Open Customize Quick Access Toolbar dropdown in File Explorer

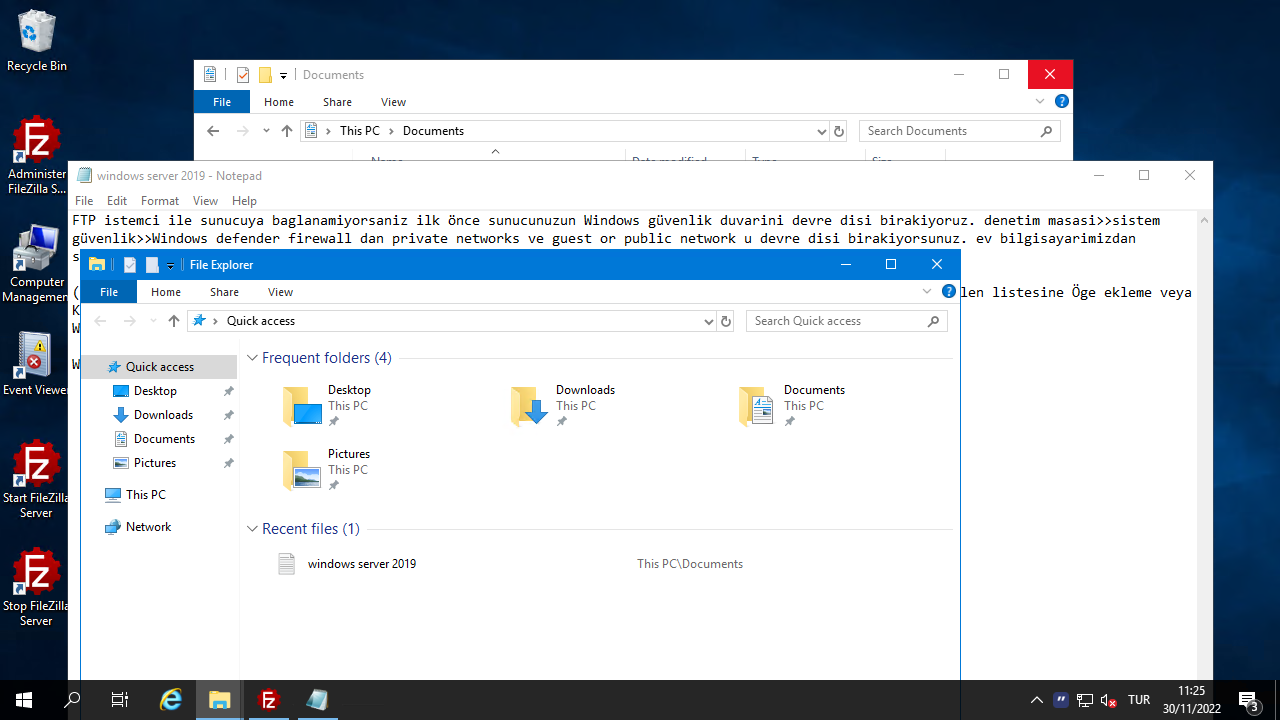[x=170, y=265]
